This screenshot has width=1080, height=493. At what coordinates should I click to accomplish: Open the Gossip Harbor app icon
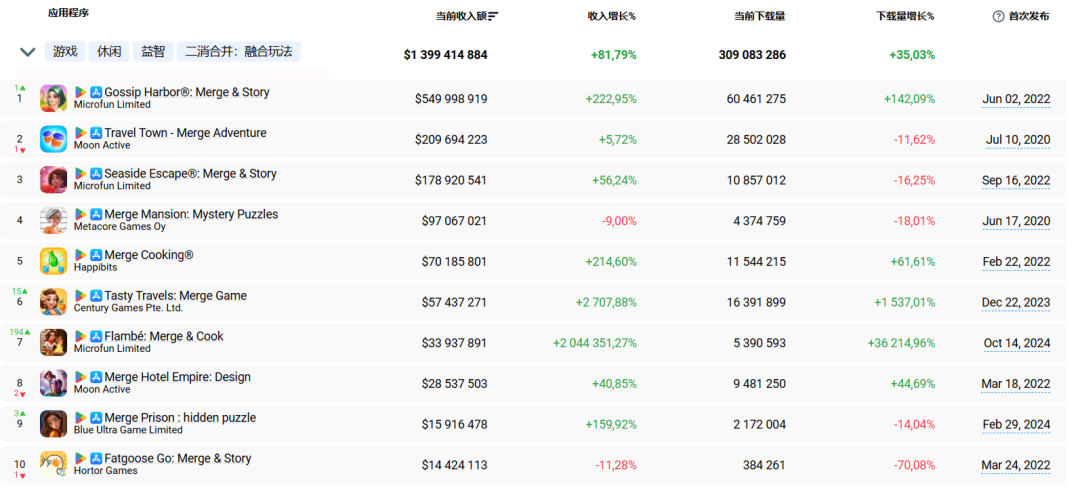(x=54, y=98)
